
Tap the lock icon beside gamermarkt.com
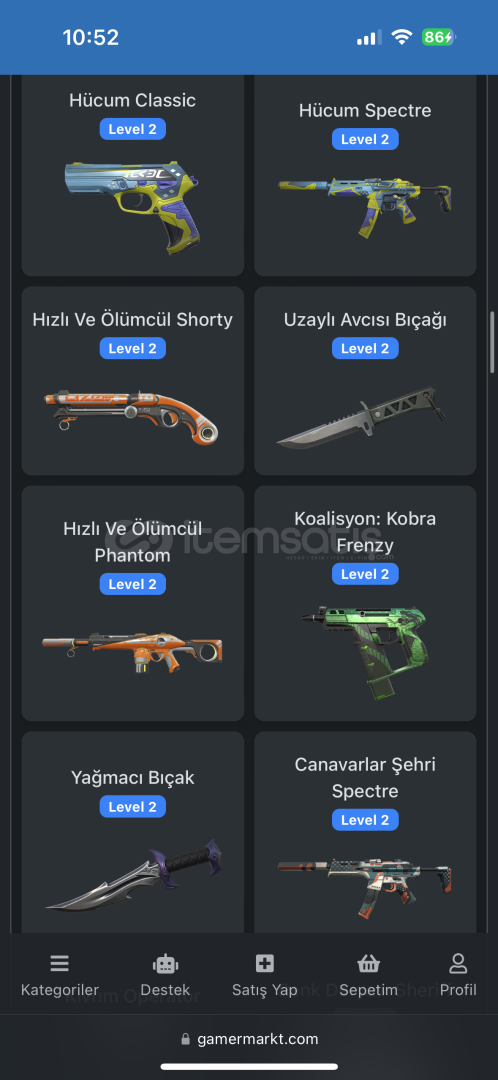tap(185, 1039)
